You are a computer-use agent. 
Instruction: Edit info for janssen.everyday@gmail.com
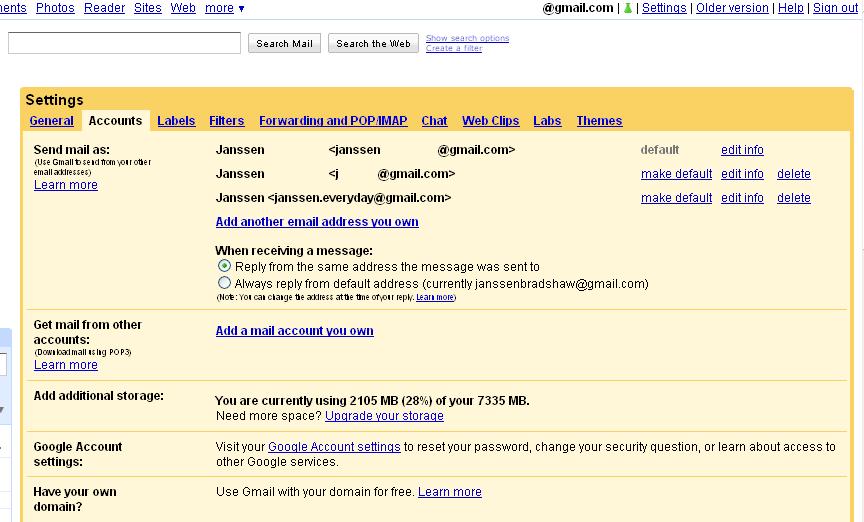pyautogui.click(x=742, y=198)
